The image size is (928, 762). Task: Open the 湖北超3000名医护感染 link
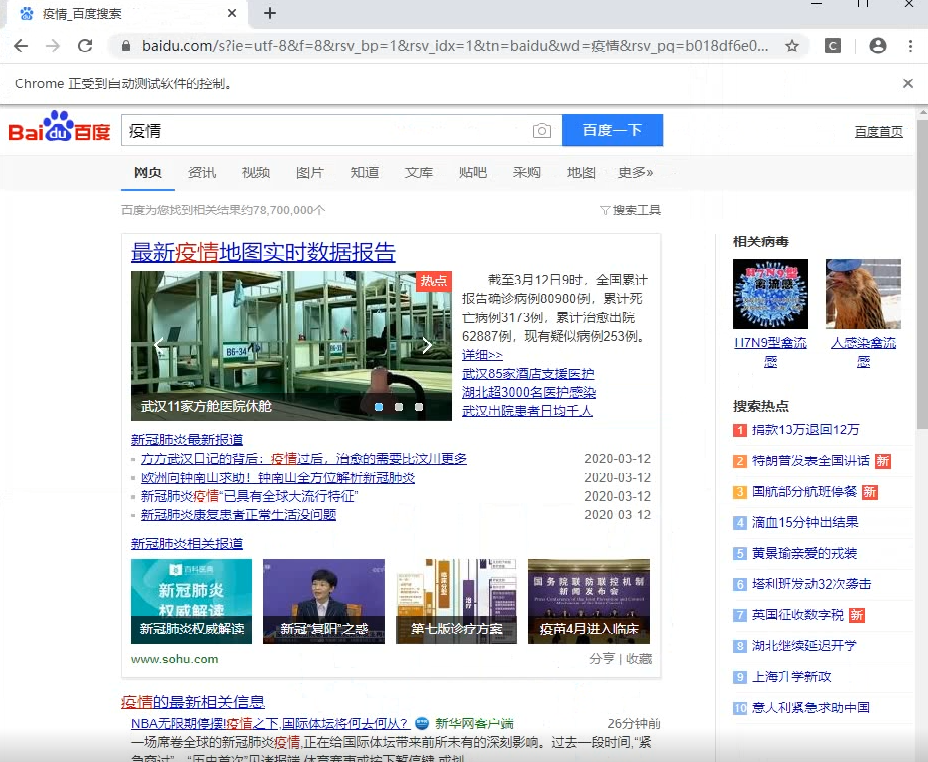click(529, 392)
